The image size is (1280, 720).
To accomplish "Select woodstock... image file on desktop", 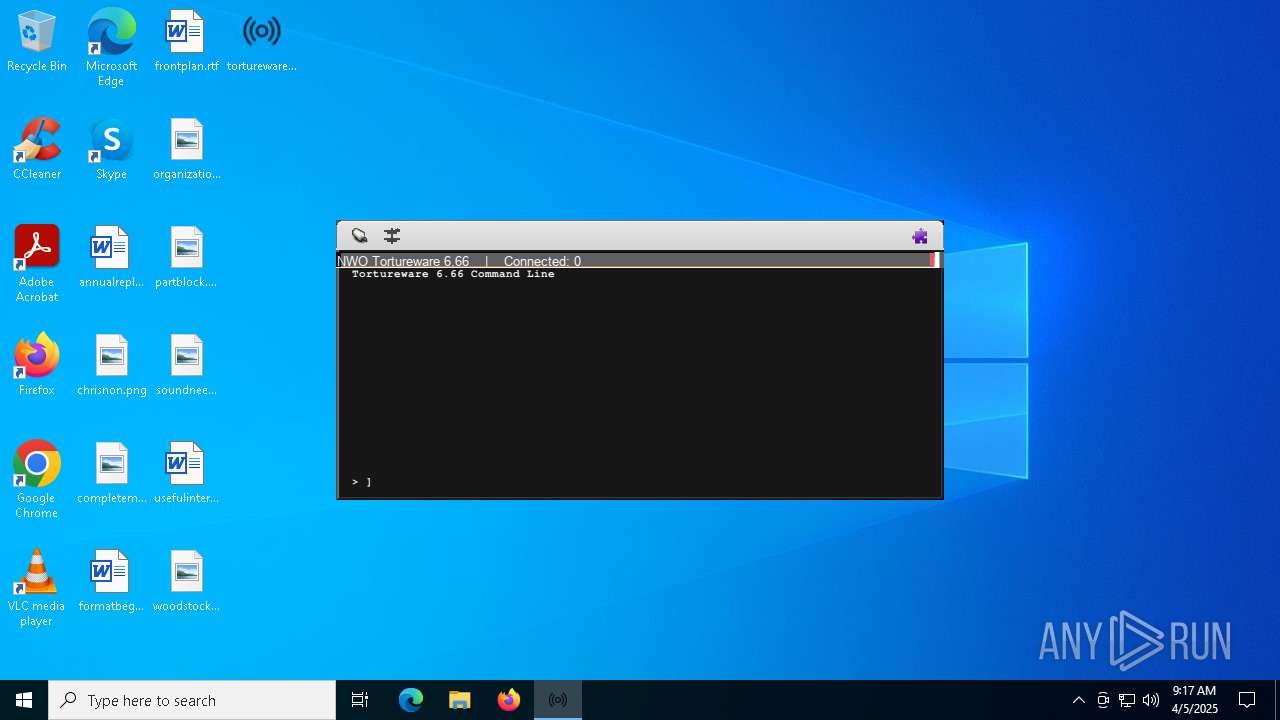I will (x=186, y=581).
